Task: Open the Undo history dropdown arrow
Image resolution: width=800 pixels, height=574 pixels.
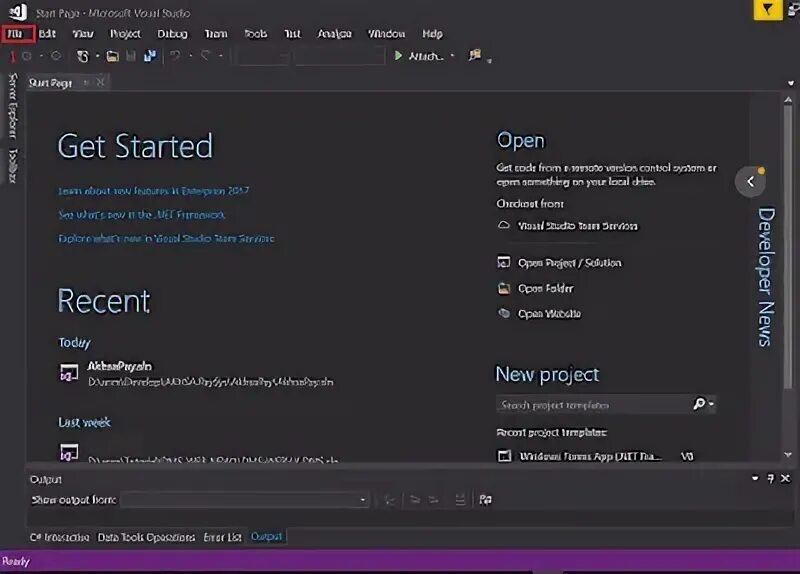Action: pos(190,56)
